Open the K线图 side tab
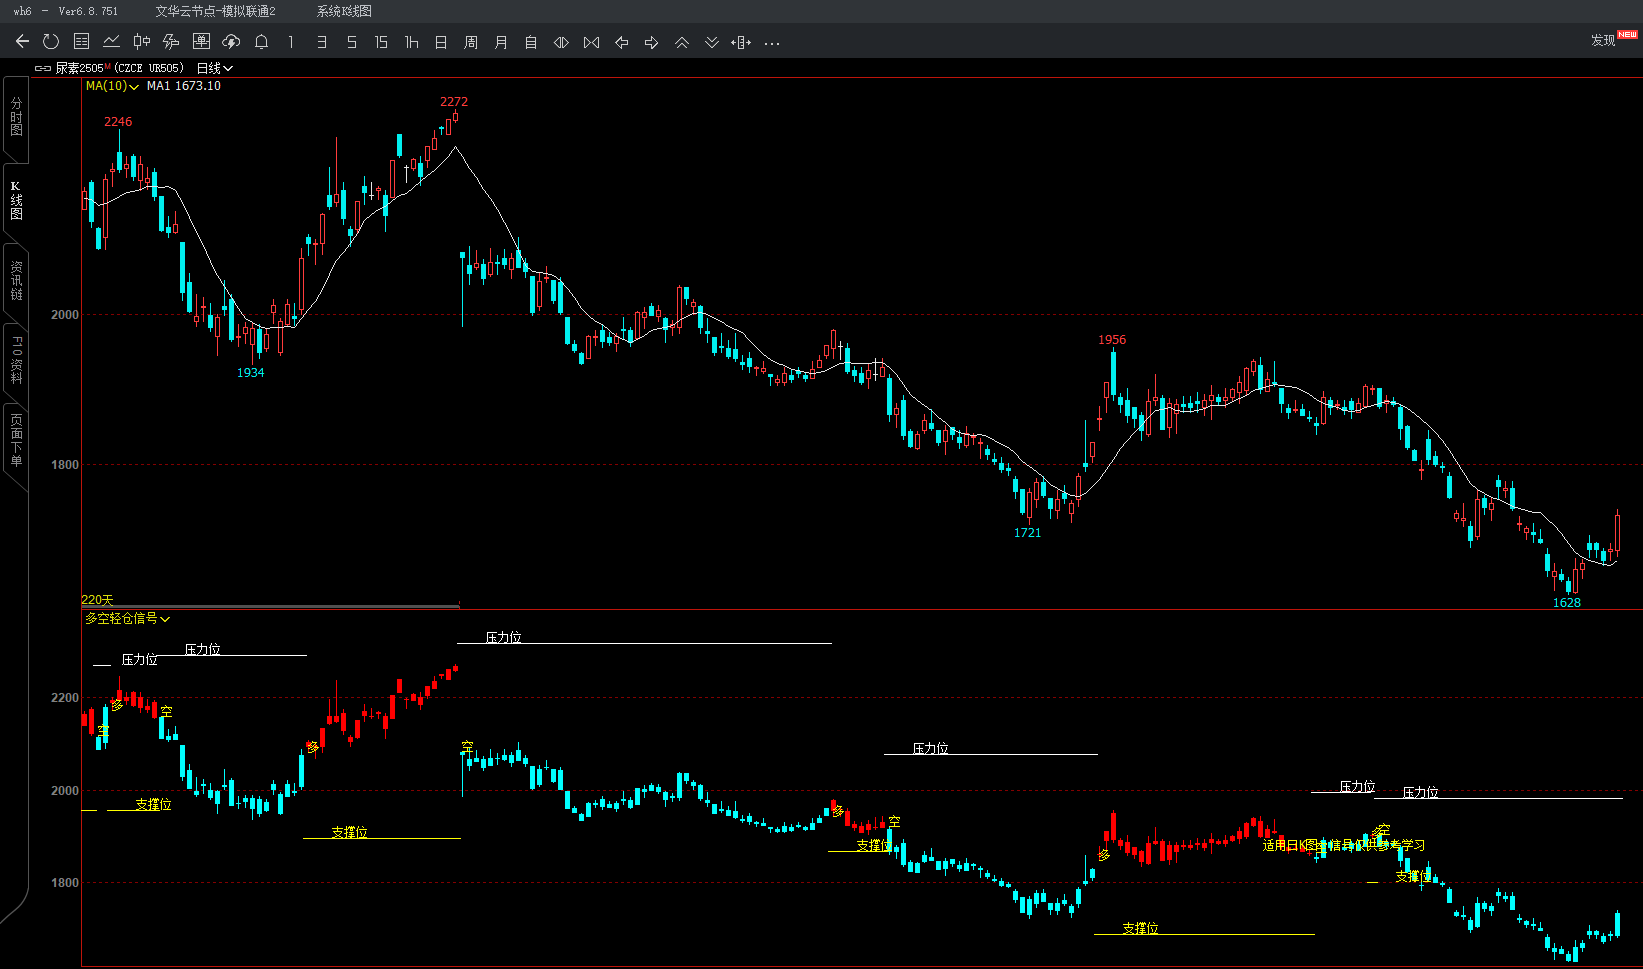The height and width of the screenshot is (969, 1643). point(16,200)
